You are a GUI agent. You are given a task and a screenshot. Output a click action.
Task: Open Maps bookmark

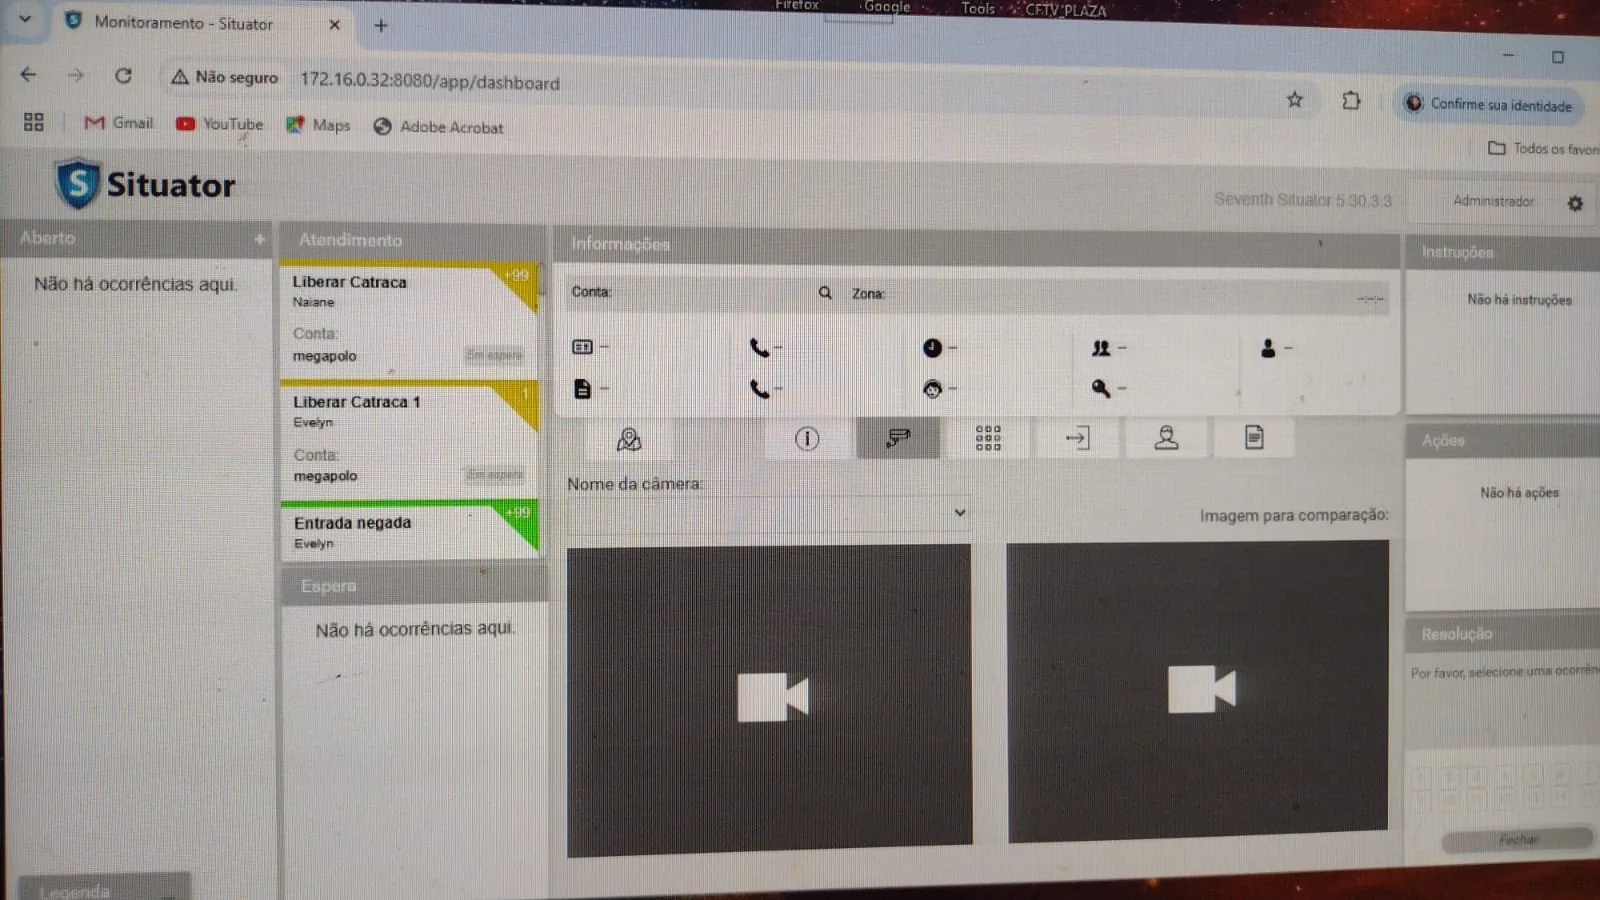318,125
